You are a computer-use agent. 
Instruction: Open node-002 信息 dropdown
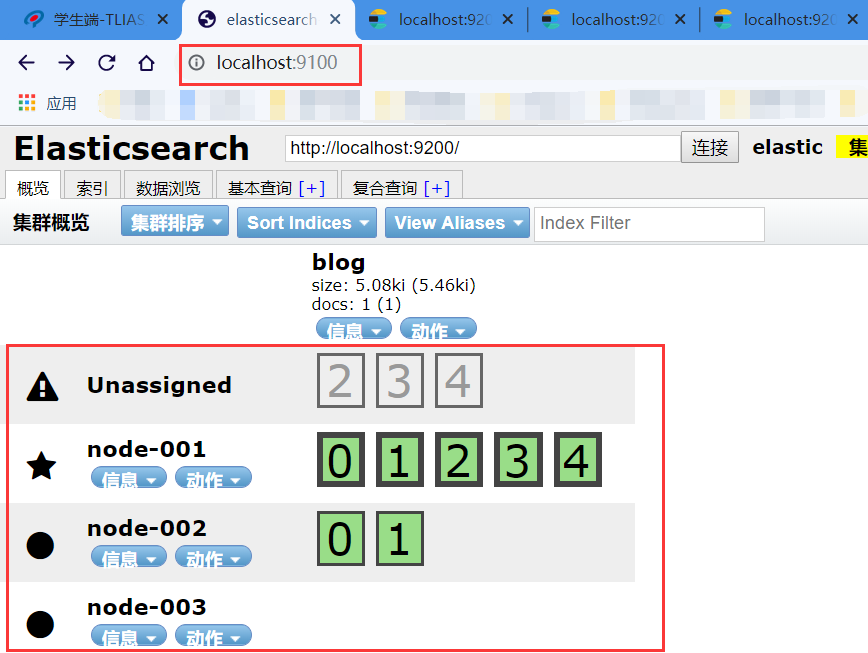[x=128, y=557]
